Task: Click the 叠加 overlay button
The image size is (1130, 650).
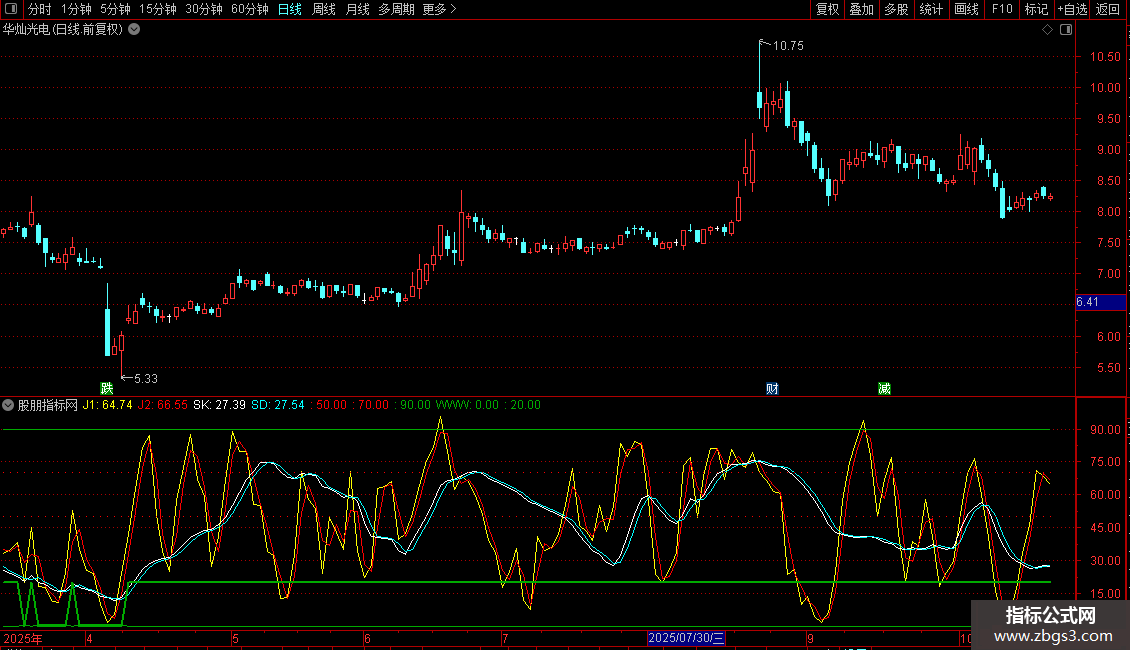Action: (861, 9)
